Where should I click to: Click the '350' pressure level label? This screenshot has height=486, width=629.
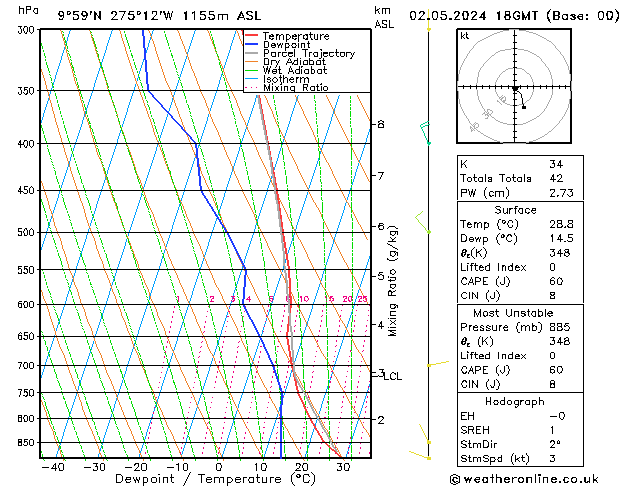click(28, 91)
